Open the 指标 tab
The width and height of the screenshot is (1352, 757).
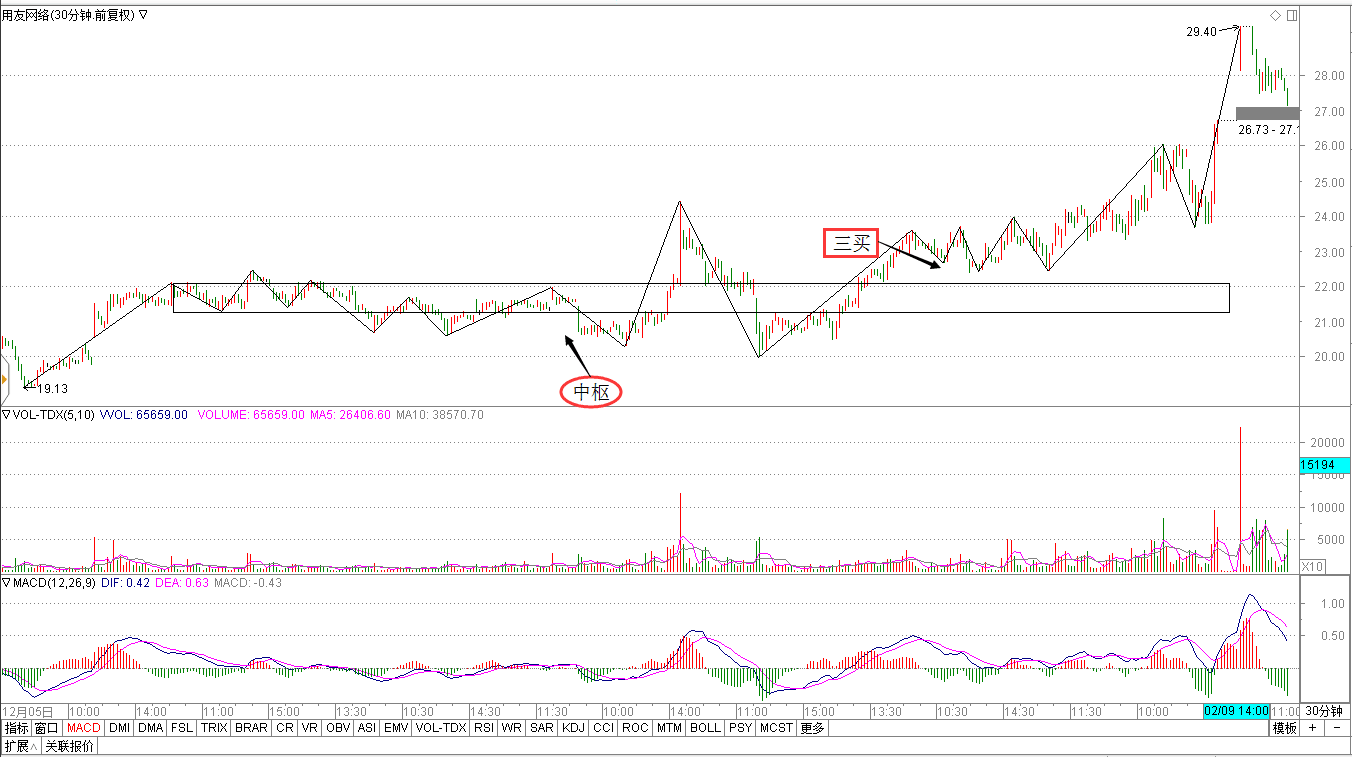16,728
